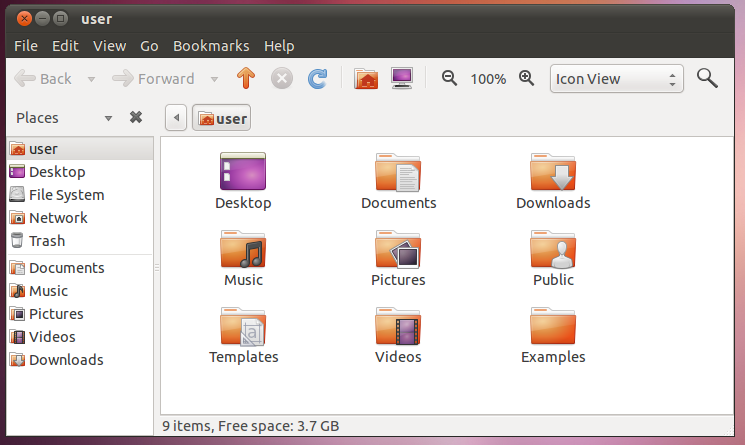The width and height of the screenshot is (745, 445).
Task: Open the Home folder toolbar icon
Action: point(366,79)
